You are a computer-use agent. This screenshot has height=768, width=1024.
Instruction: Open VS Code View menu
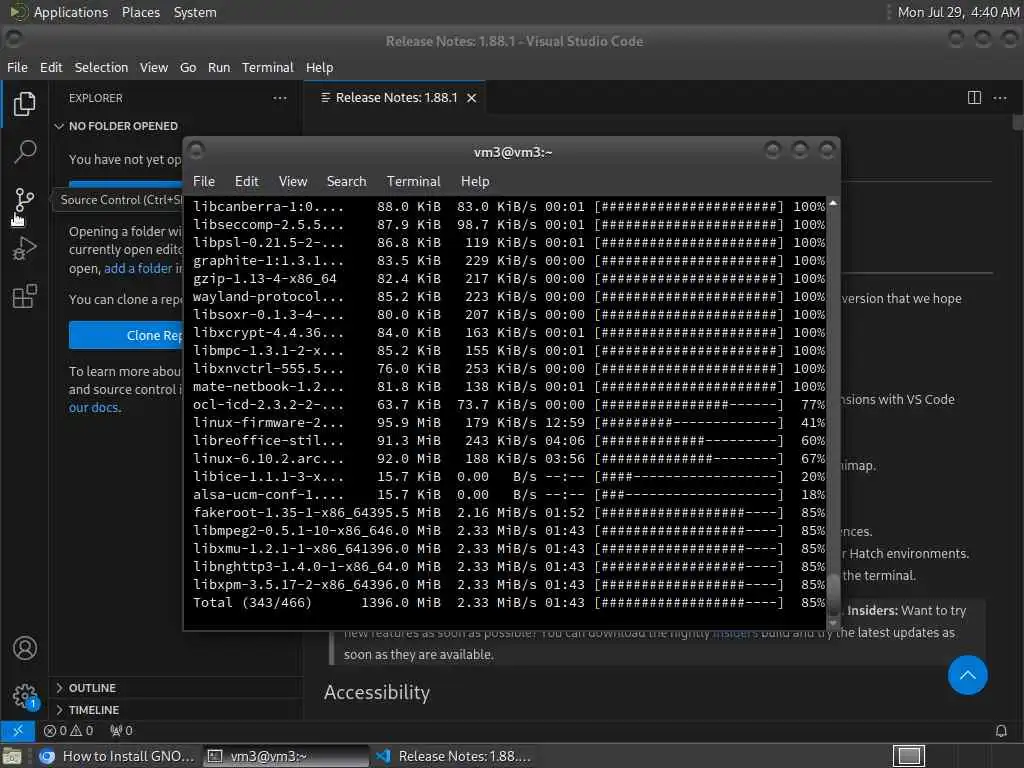point(153,67)
